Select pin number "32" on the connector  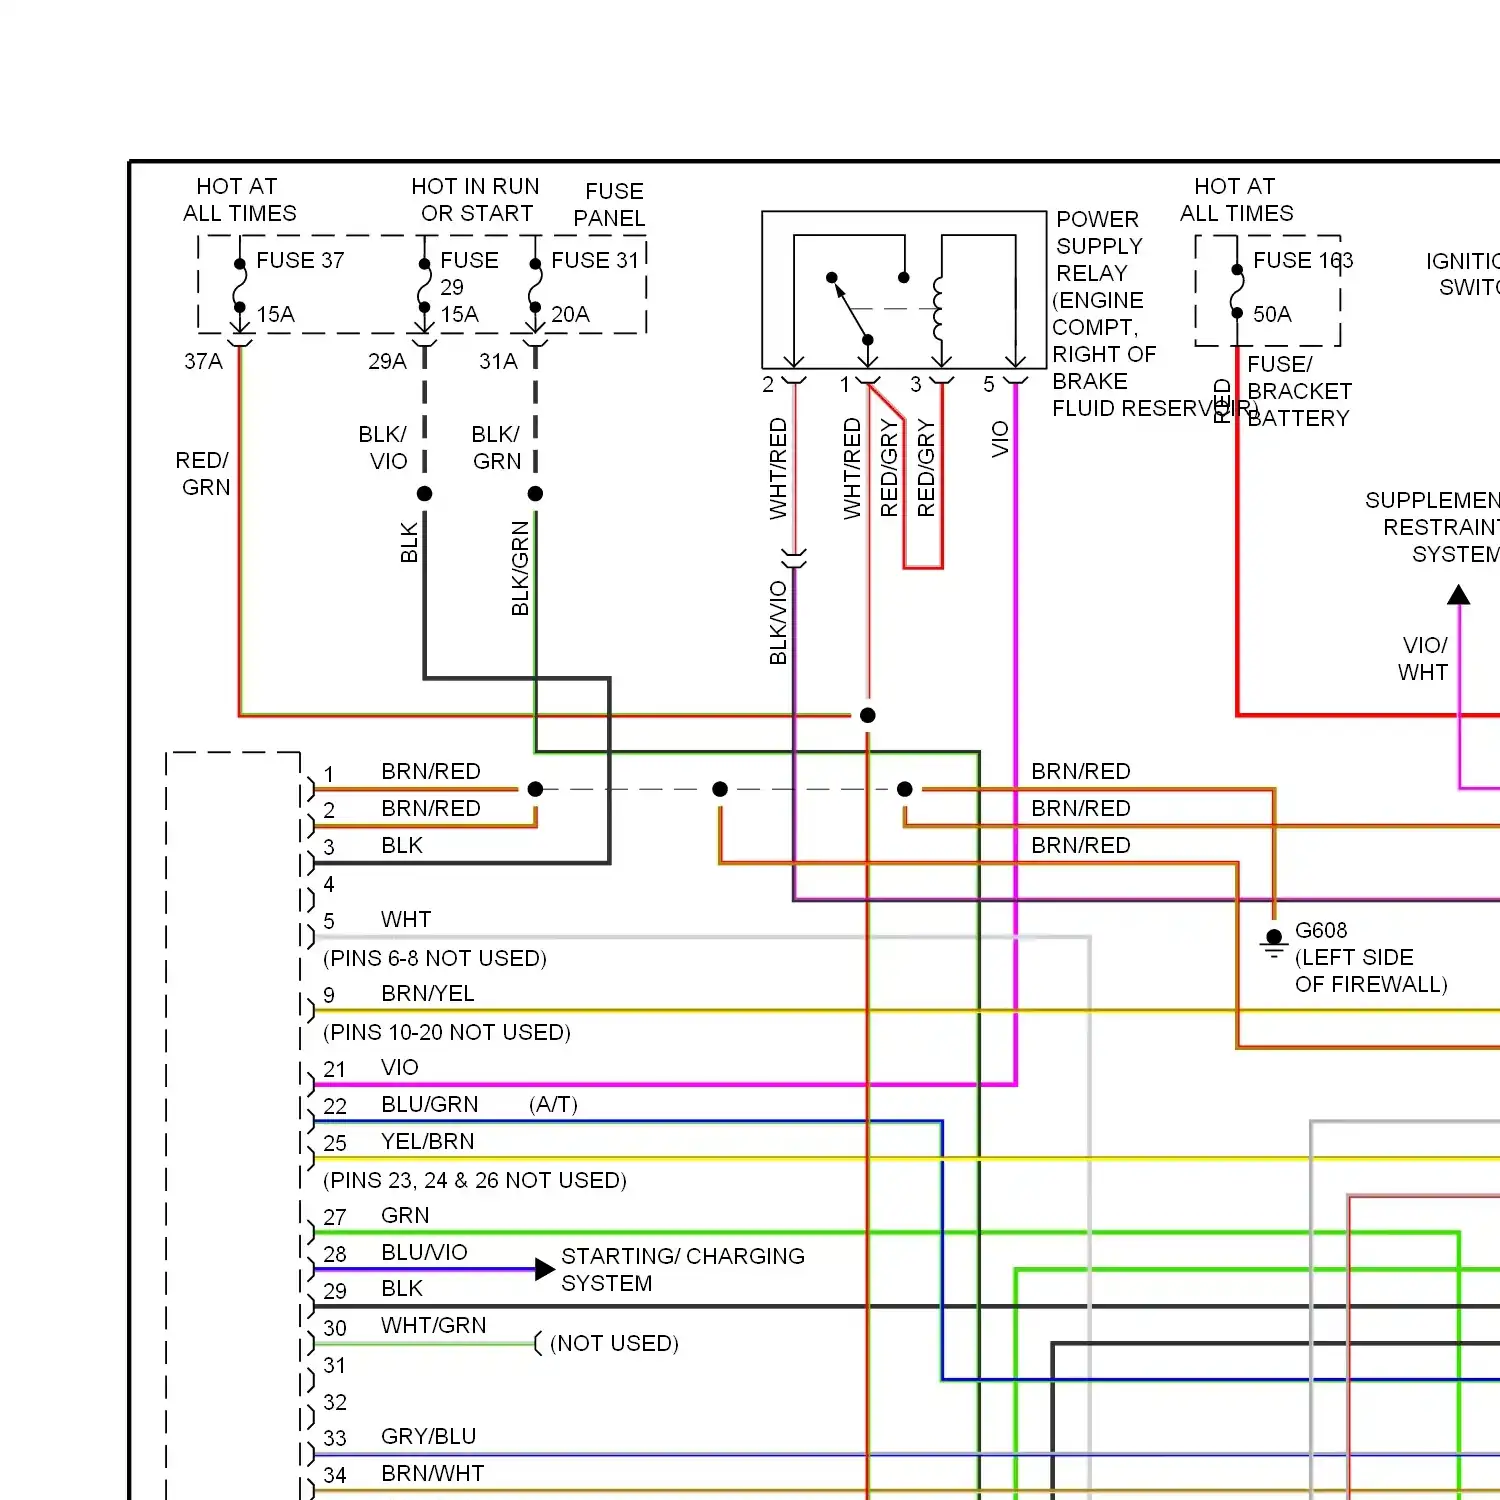tap(335, 1403)
